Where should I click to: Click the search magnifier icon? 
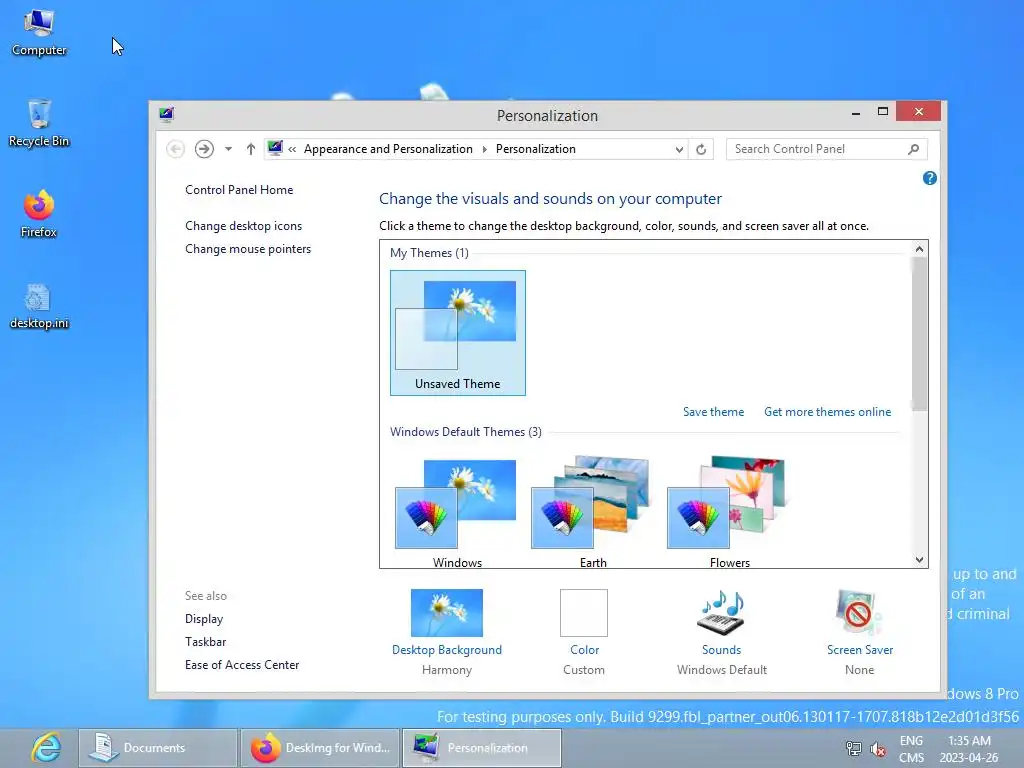point(914,149)
